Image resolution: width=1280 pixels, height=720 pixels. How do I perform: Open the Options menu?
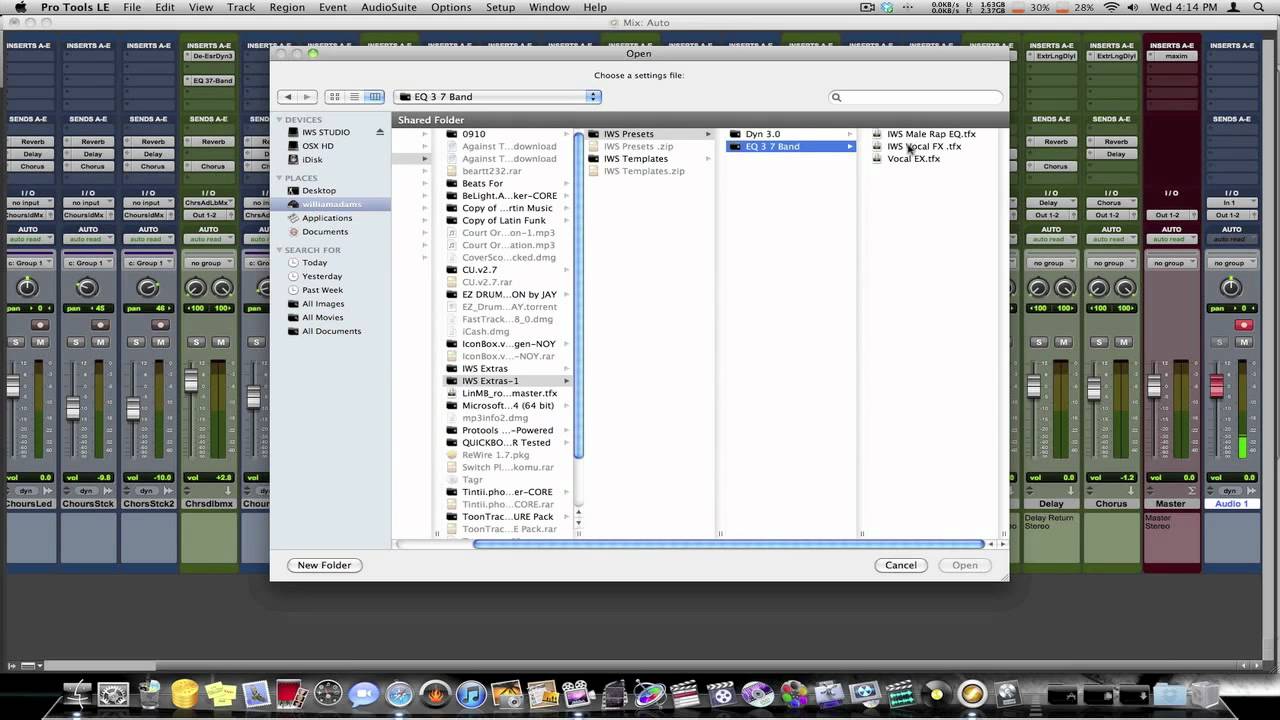click(x=451, y=7)
